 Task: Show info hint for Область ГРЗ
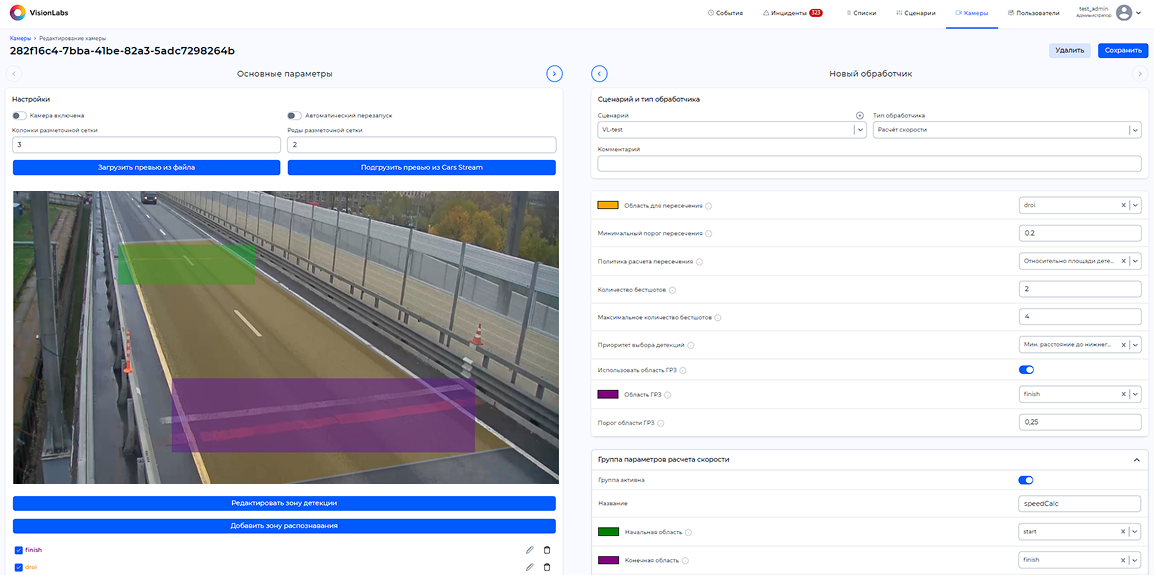pos(668,395)
